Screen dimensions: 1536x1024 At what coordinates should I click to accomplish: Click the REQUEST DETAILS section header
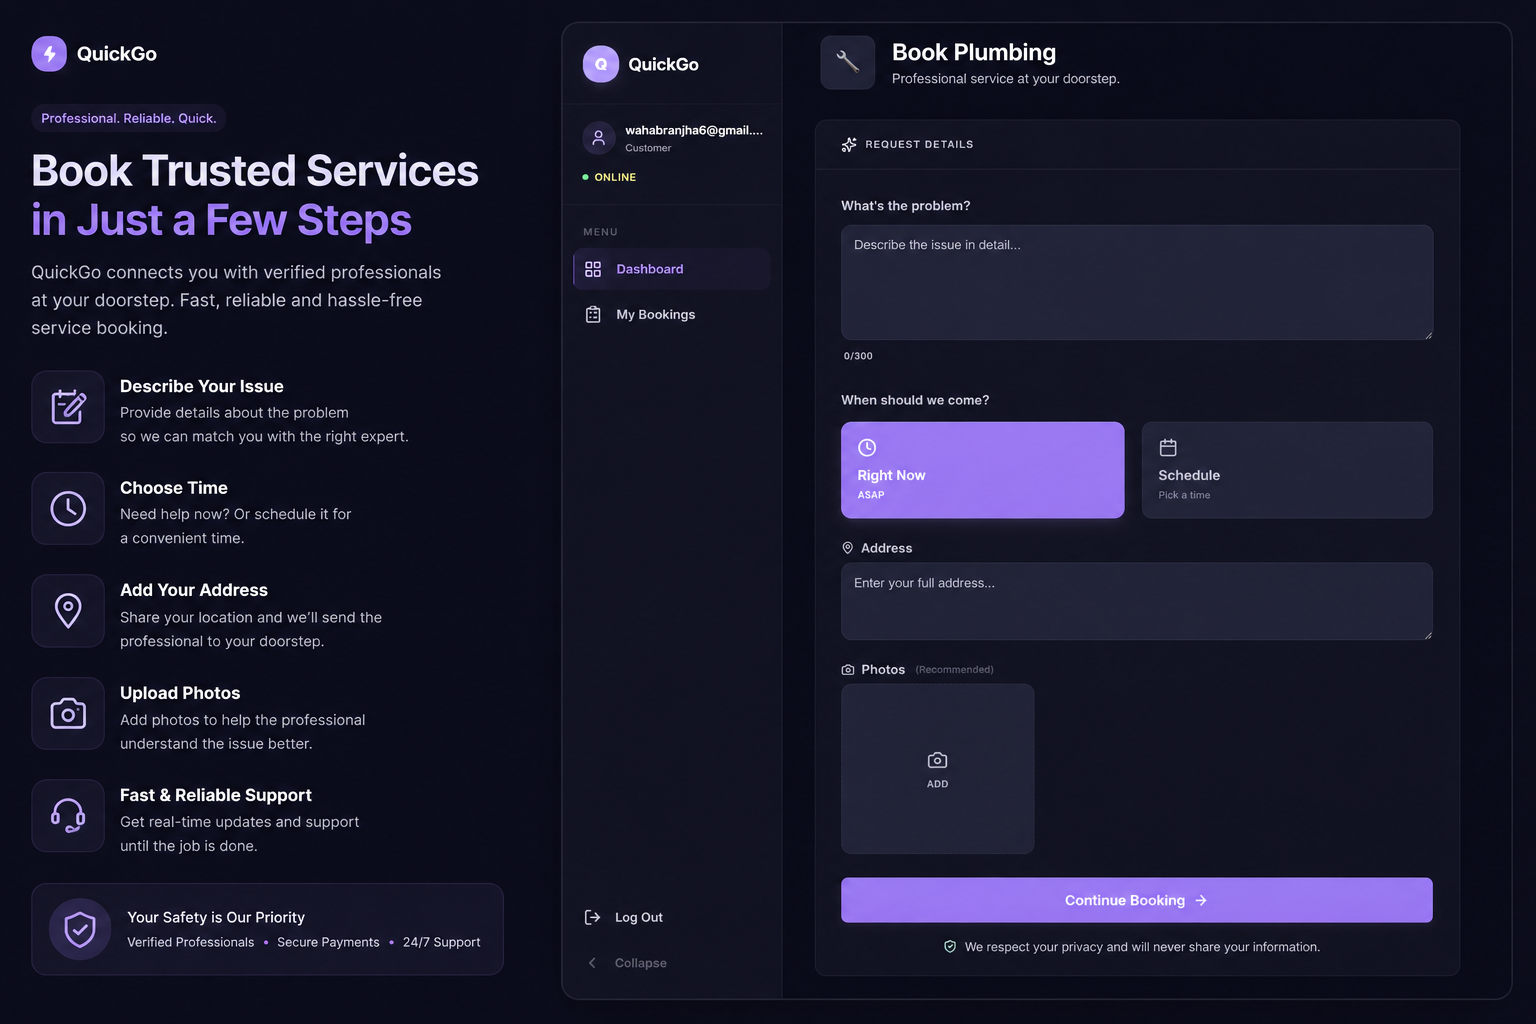[919, 144]
